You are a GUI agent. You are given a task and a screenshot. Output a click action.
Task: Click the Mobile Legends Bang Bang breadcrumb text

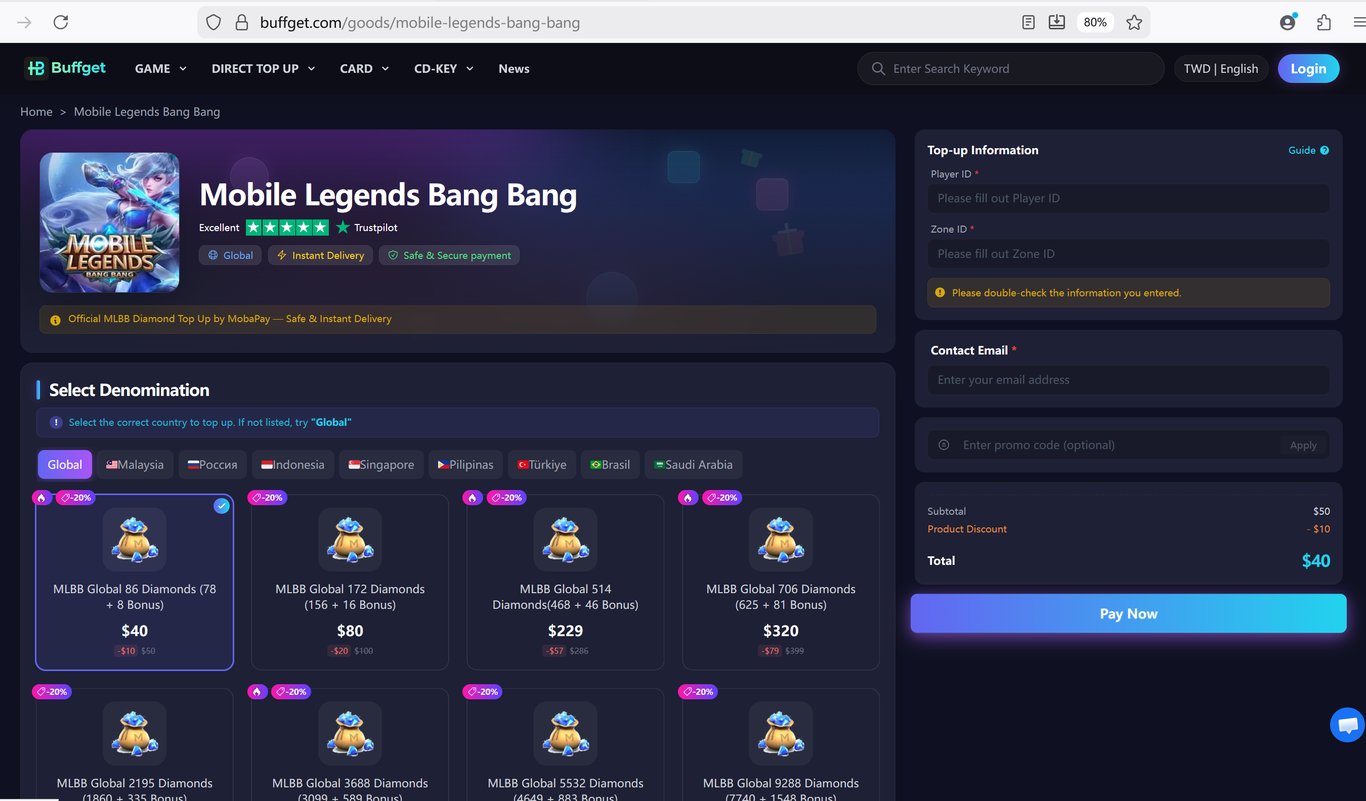point(147,112)
